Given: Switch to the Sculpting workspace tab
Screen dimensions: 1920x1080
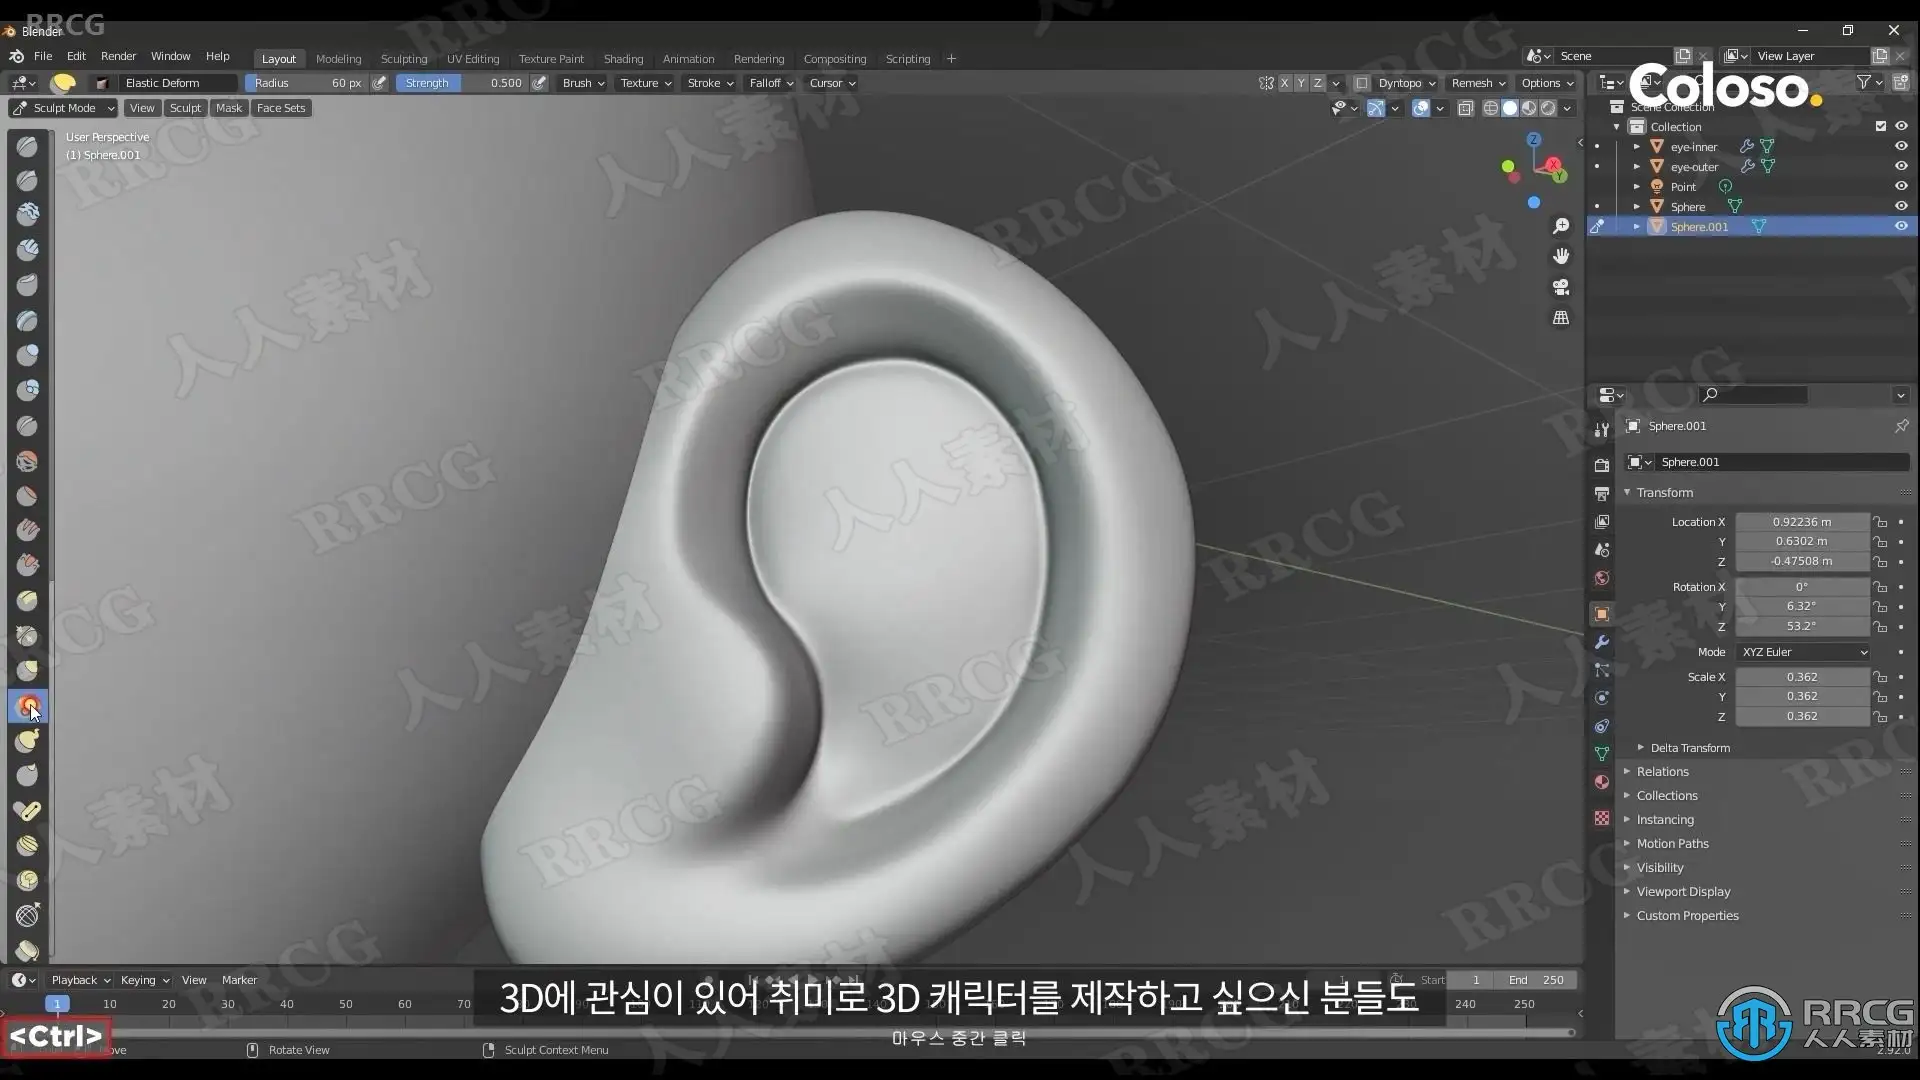Looking at the screenshot, I should (x=403, y=59).
